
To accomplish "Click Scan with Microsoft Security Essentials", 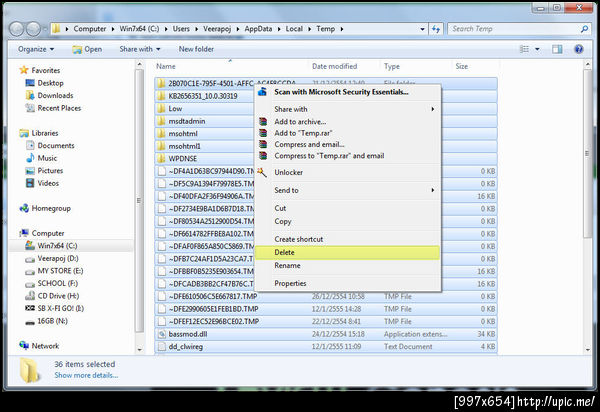I will pyautogui.click(x=347, y=92).
